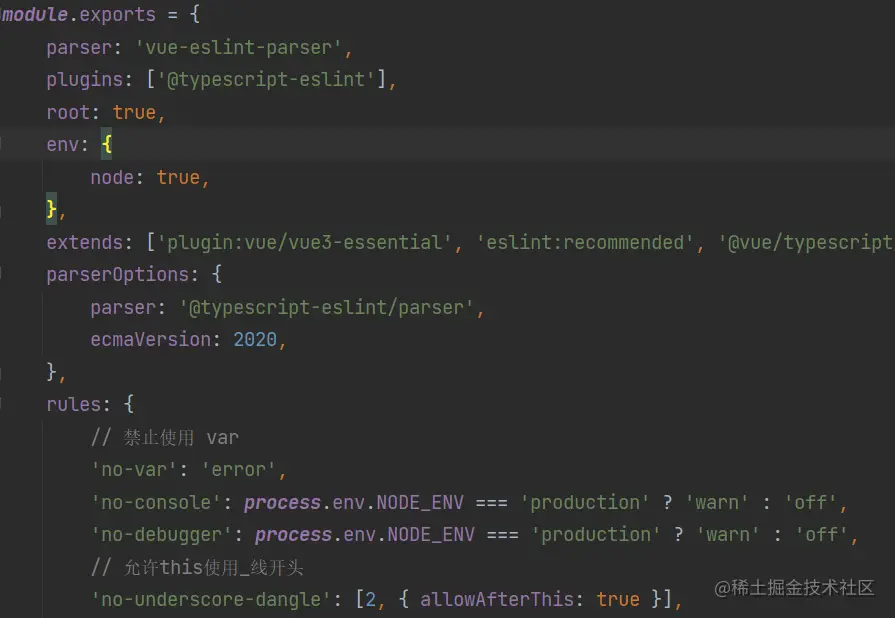Click 'module.exports' at top of file

pos(79,14)
